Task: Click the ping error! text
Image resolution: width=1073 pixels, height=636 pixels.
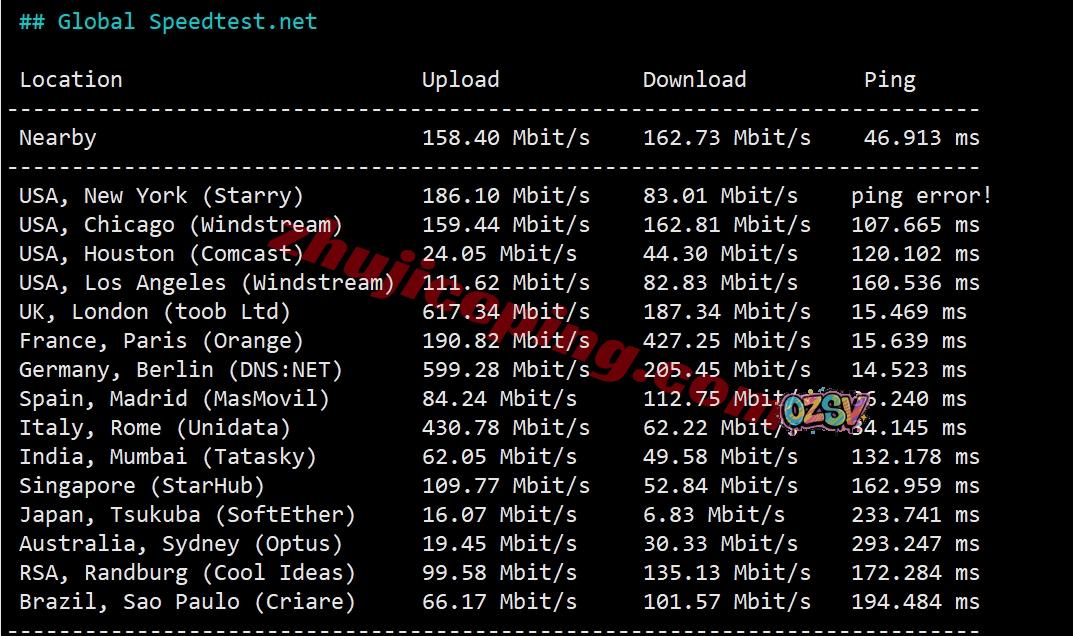Action: click(921, 196)
